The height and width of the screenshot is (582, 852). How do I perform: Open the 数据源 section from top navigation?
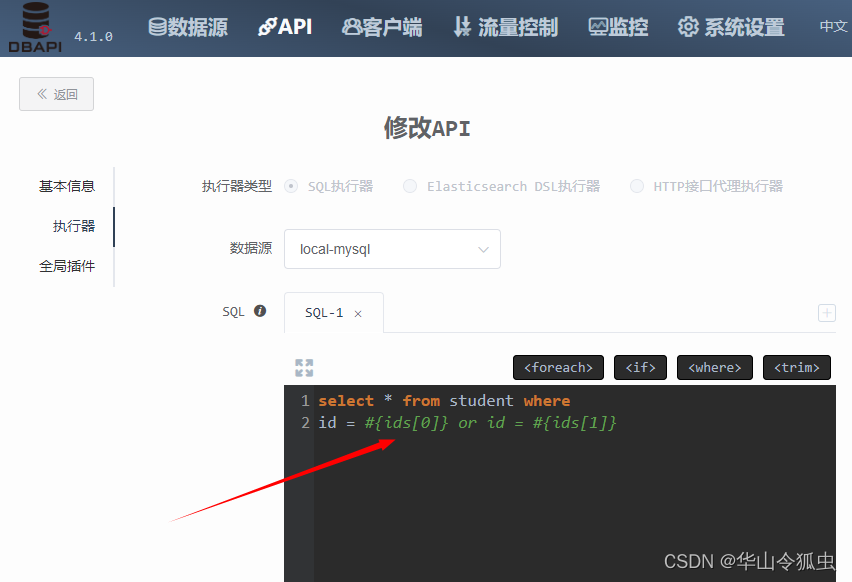pos(188,27)
